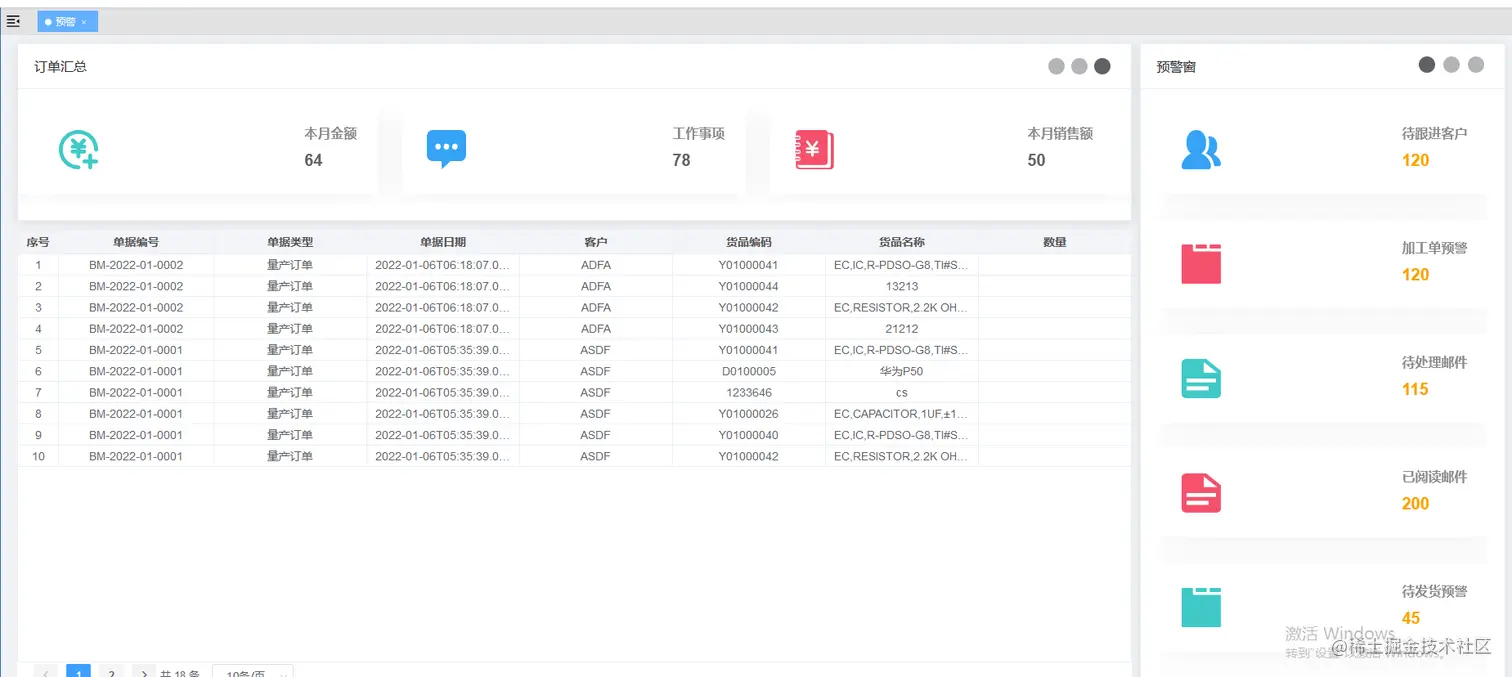Image resolution: width=1512 pixels, height=677 pixels.
Task: Click the 待发货预警 count 45
Action: pyautogui.click(x=1411, y=618)
